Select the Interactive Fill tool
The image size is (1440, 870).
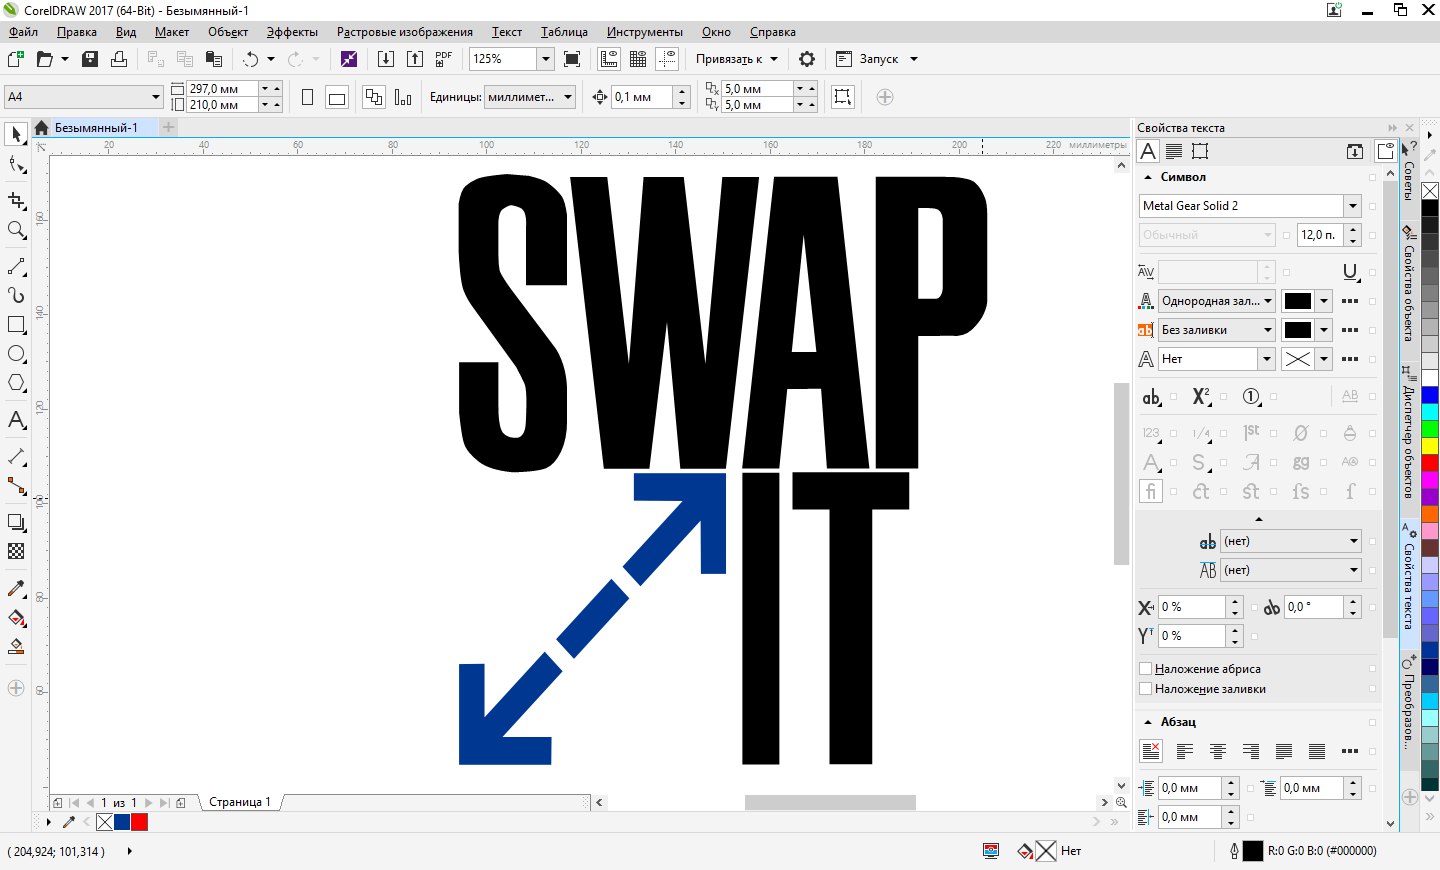click(16, 617)
